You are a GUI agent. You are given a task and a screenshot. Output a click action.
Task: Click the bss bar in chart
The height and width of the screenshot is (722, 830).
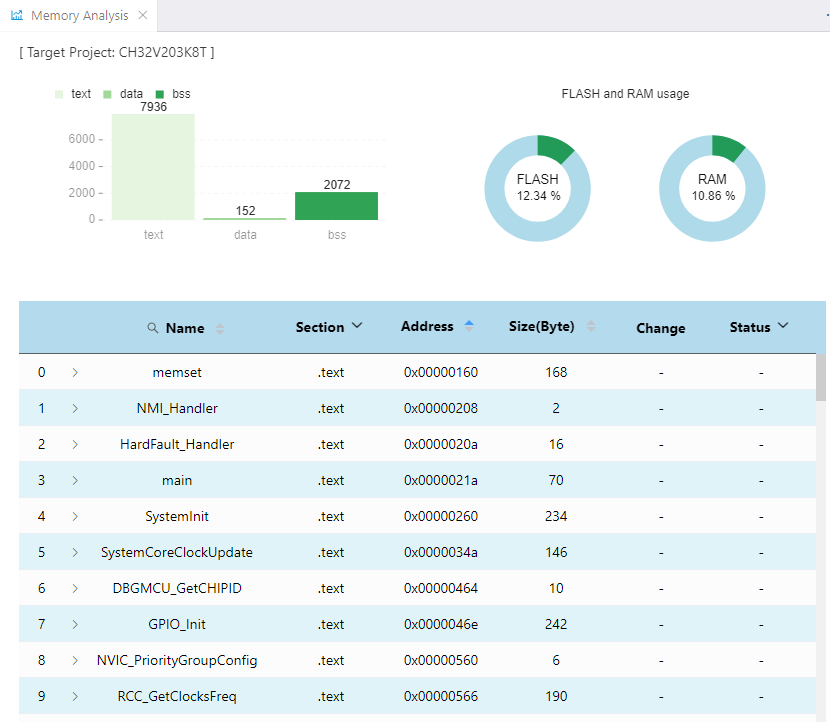pos(337,206)
